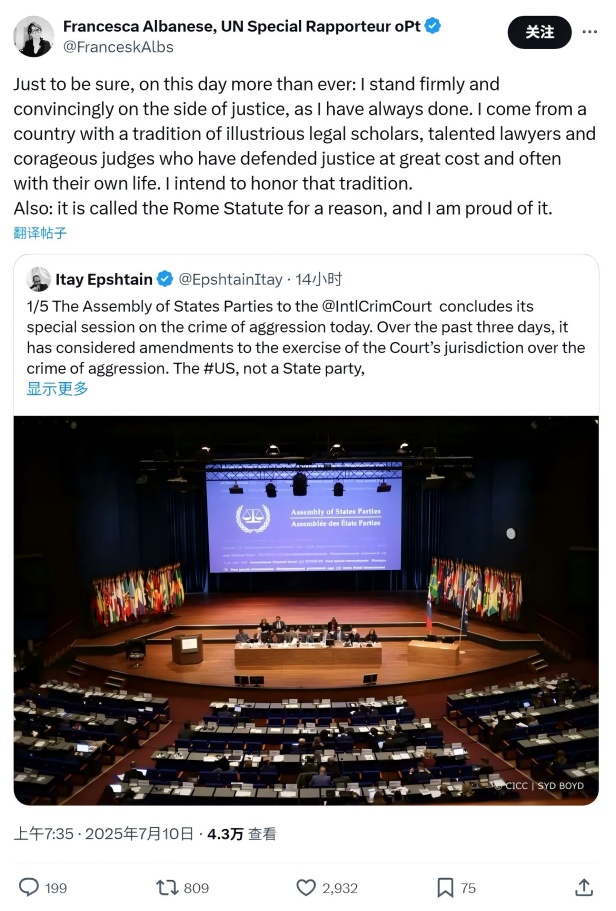Click Francesca Albanese's profile avatar
The image size is (616, 911).
point(34,36)
